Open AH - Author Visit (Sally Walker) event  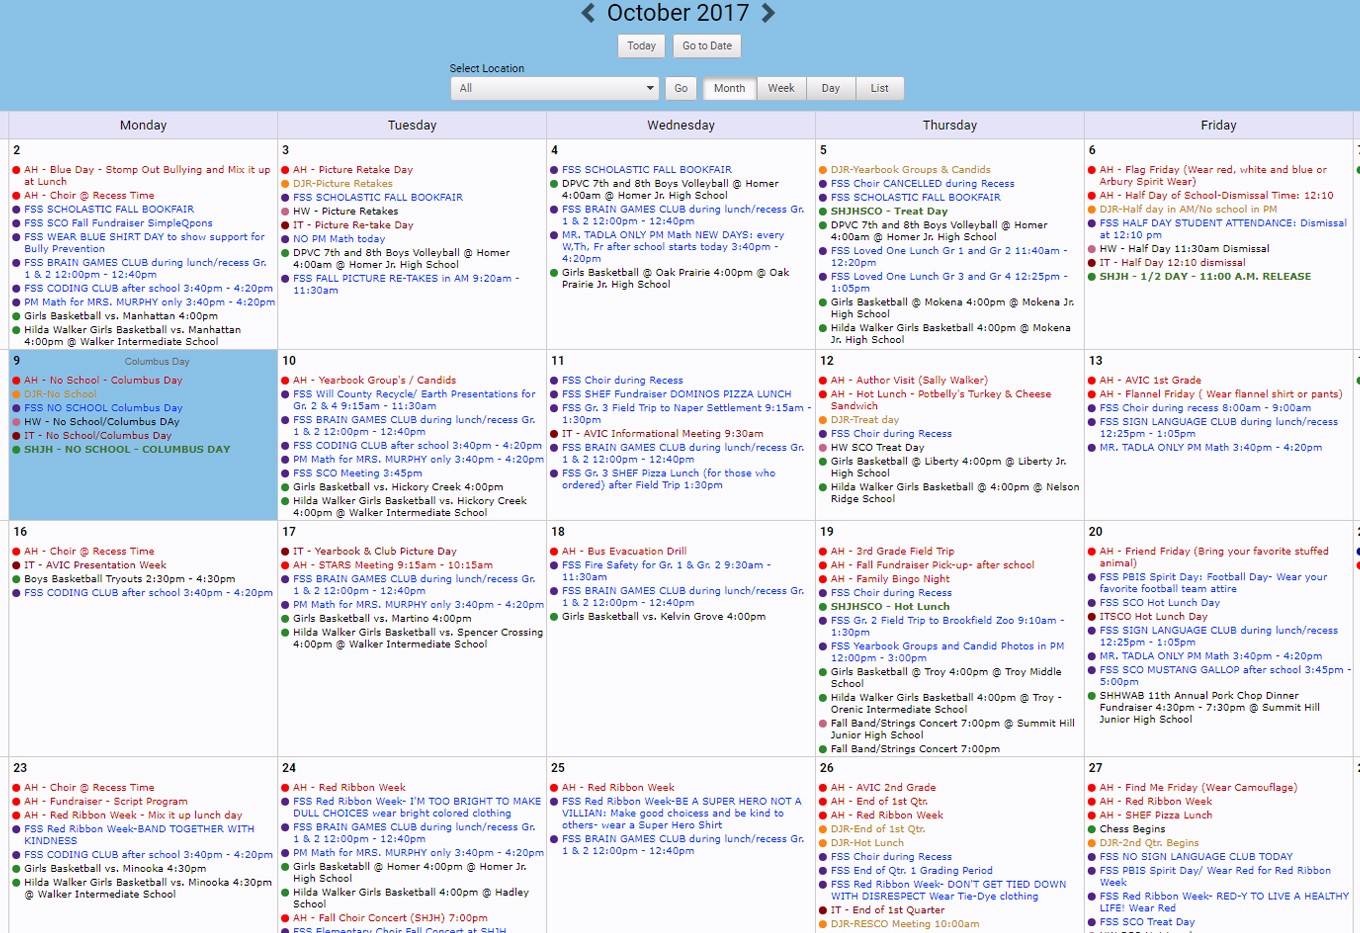pos(908,380)
